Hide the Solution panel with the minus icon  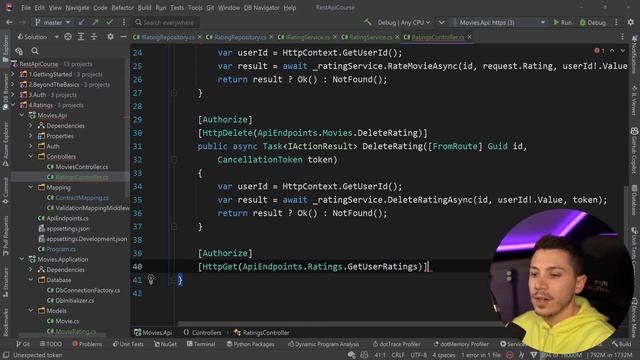click(x=123, y=37)
